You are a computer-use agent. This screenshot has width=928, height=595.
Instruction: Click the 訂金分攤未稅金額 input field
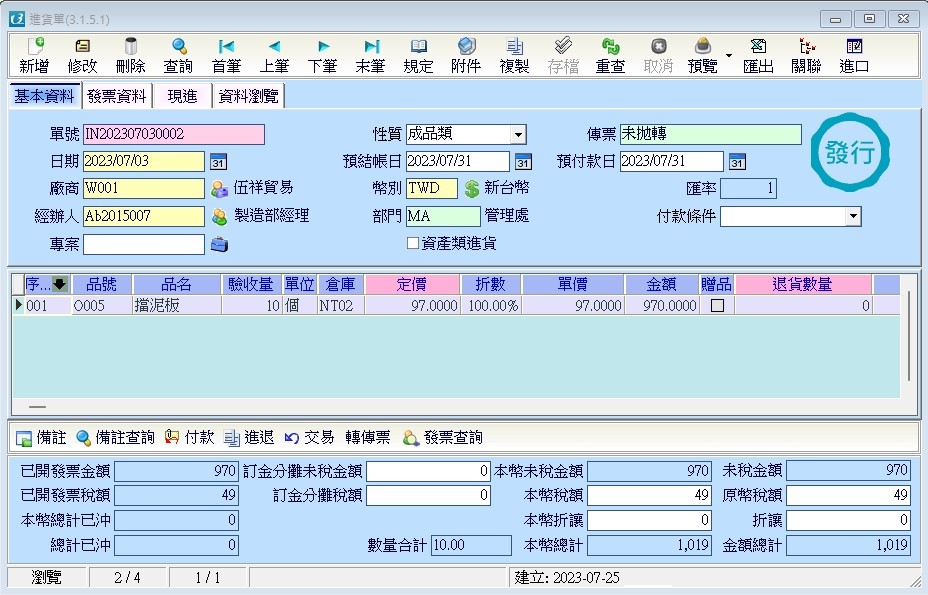click(428, 471)
